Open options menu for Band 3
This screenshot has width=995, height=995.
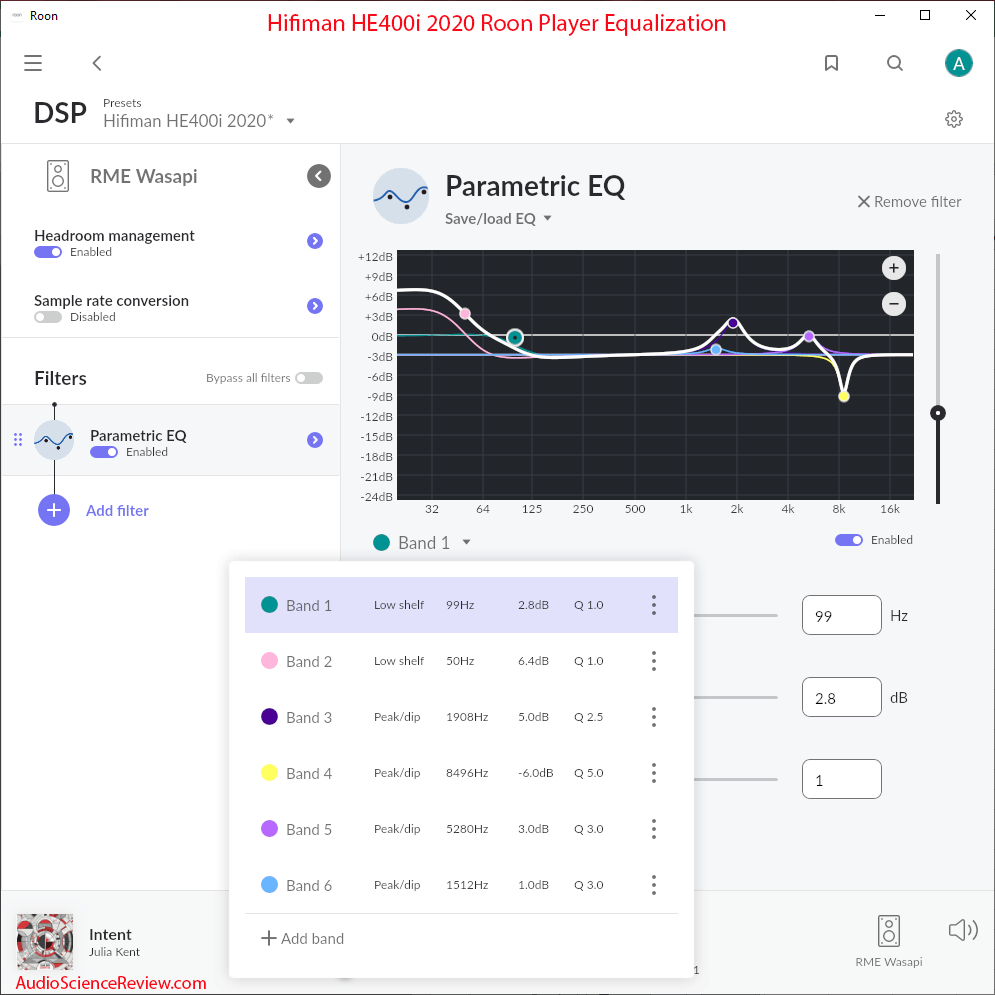pos(654,717)
